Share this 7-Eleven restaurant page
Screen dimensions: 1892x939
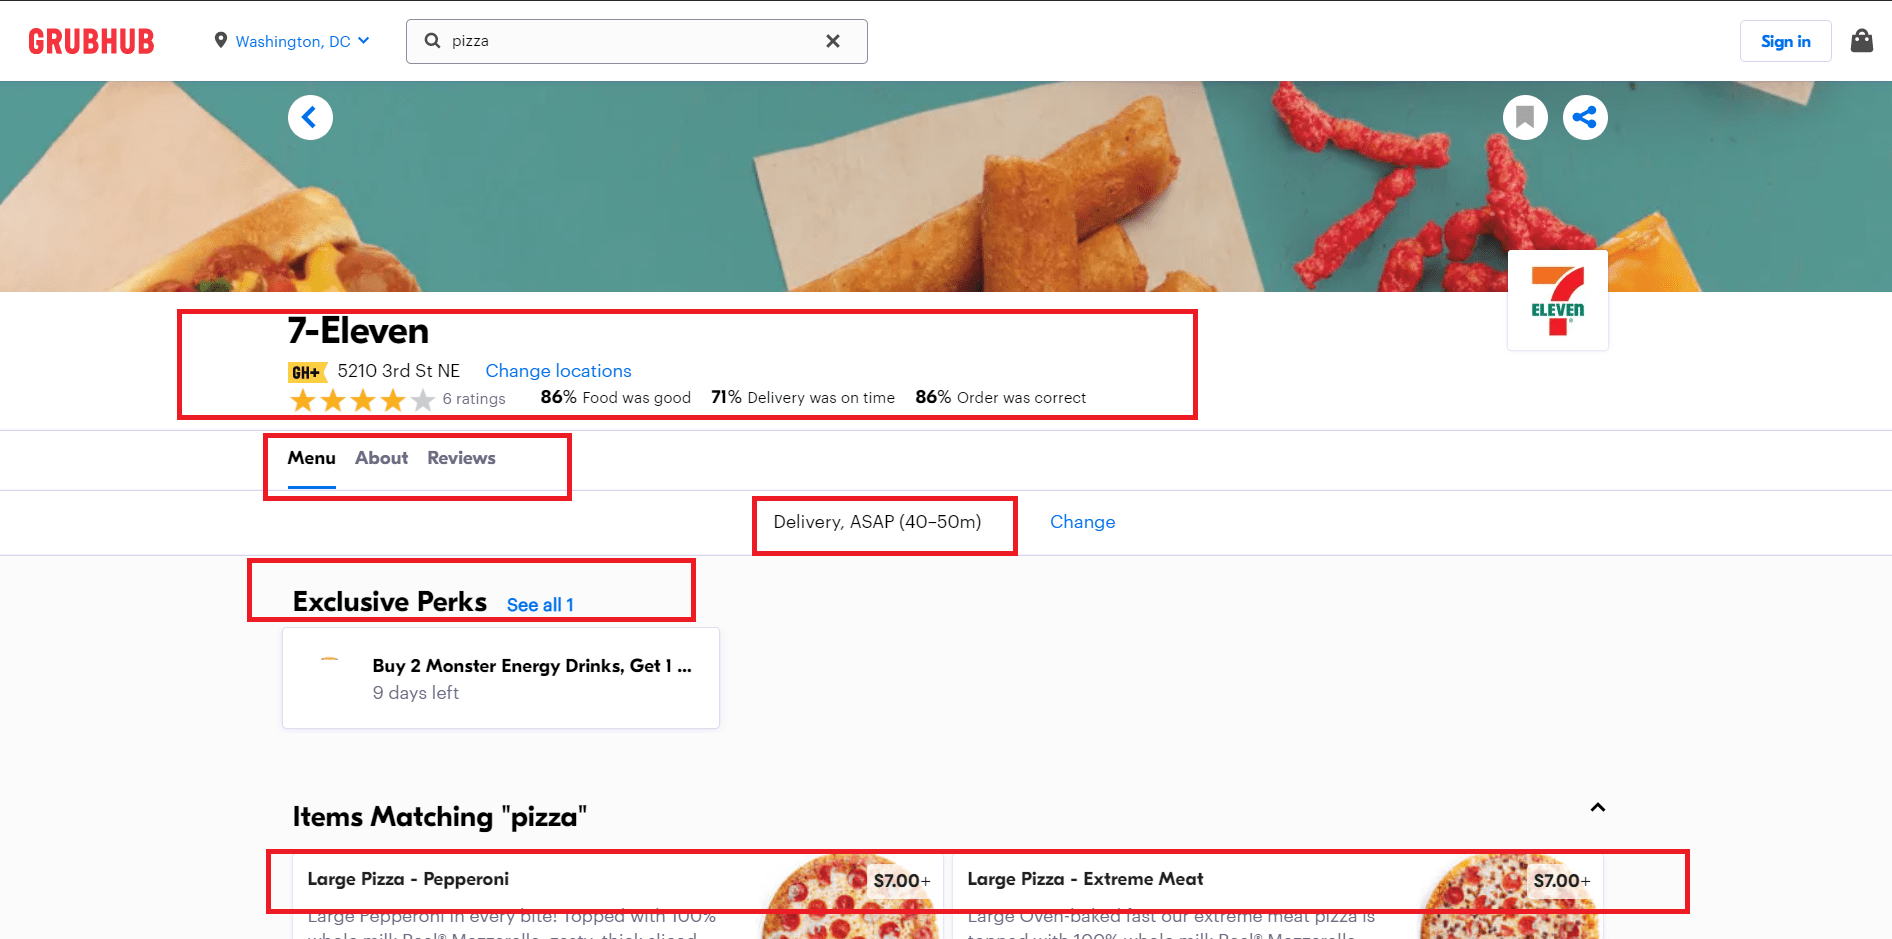(x=1585, y=117)
